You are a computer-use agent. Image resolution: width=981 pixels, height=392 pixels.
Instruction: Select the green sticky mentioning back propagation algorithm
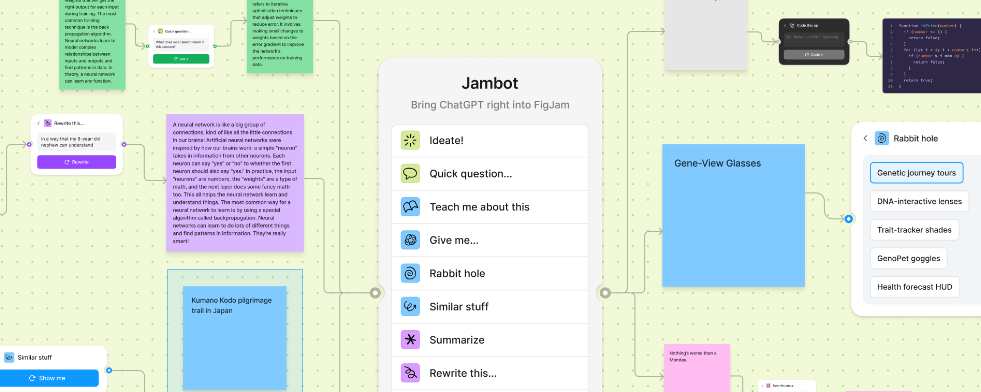pos(93,44)
